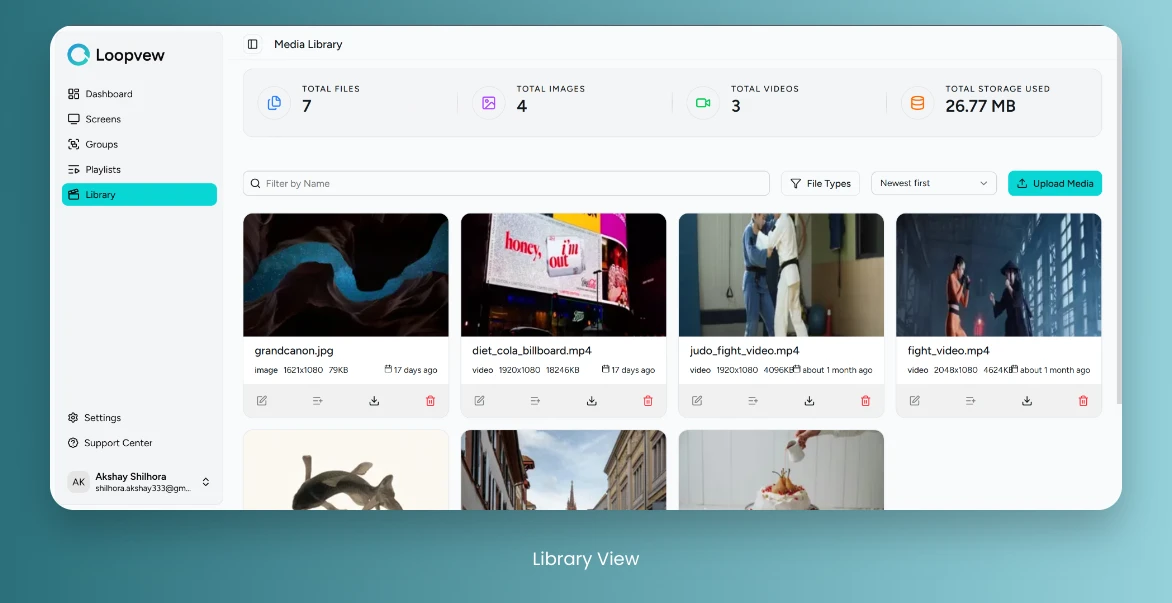Open the street buildings thumbnail
This screenshot has width=1172, height=603.
[564, 470]
